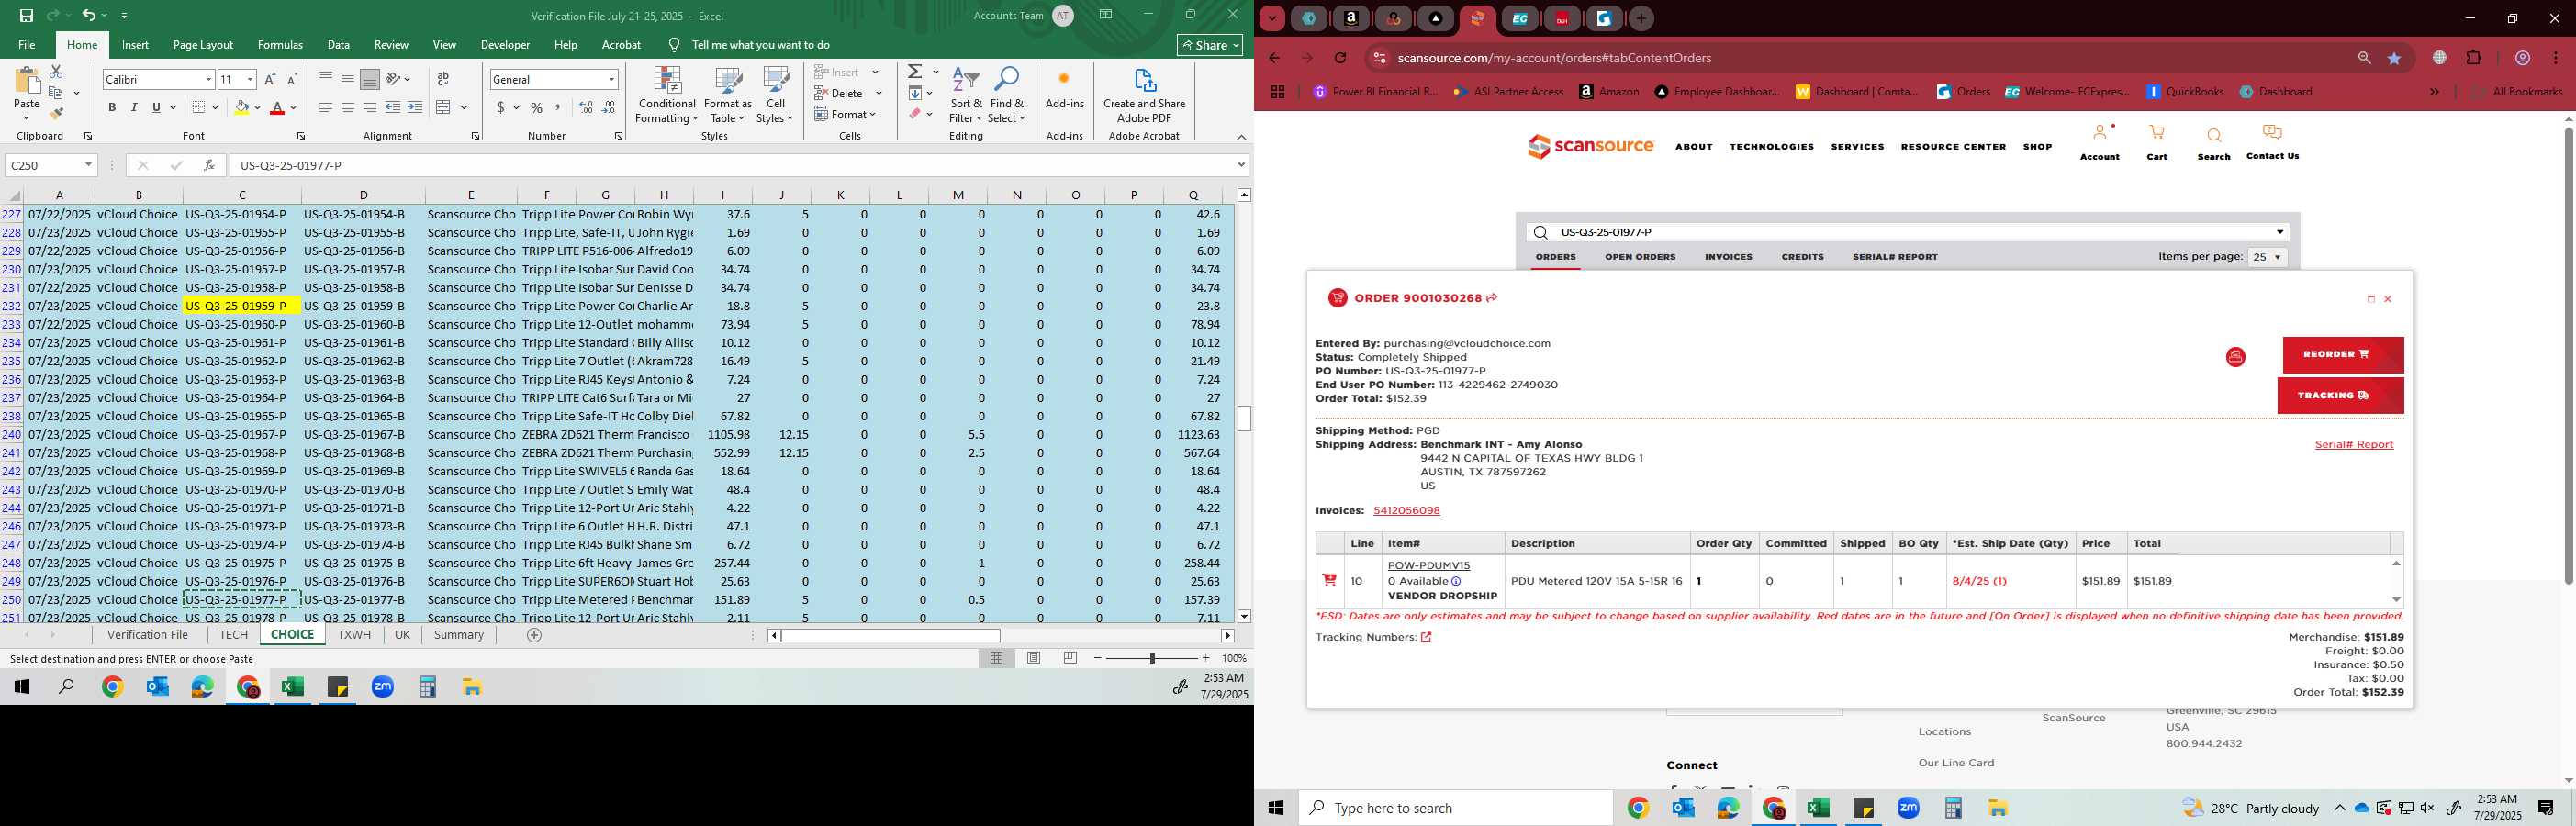Reload the browser page
The width and height of the screenshot is (2576, 826).
[x=1341, y=58]
